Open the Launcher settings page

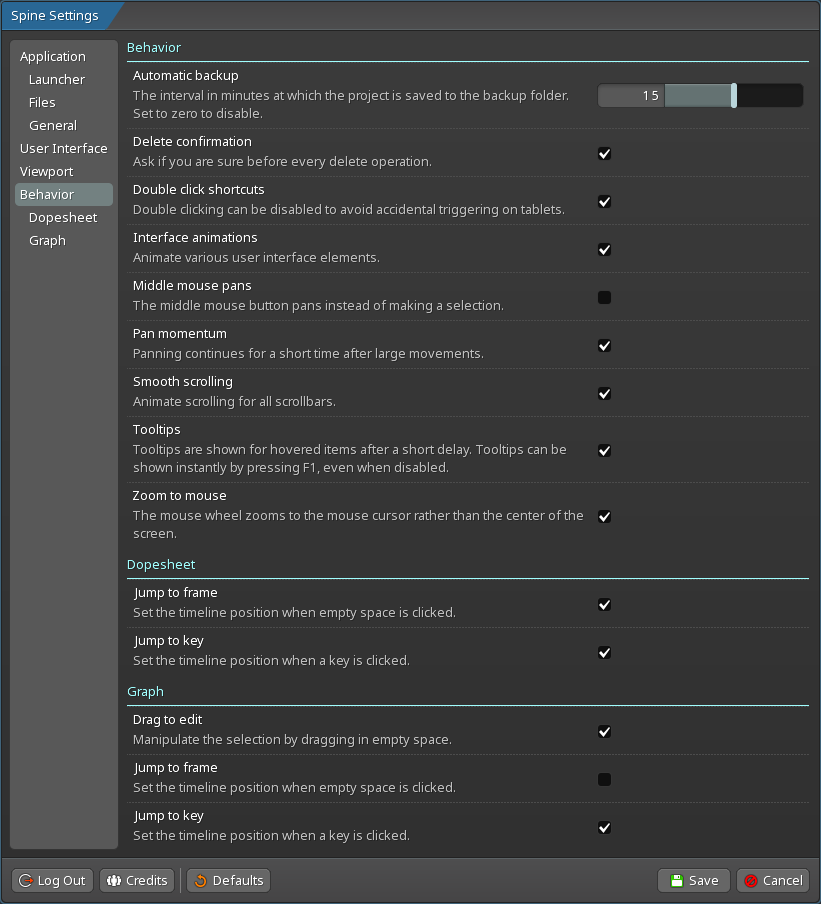tap(57, 80)
